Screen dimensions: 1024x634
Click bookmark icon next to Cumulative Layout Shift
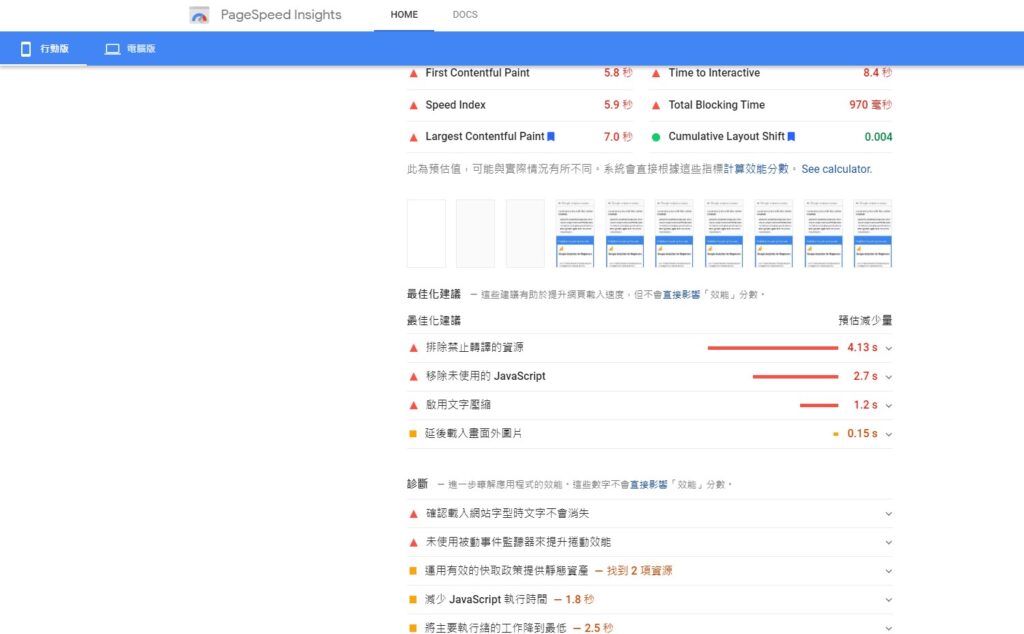pyautogui.click(x=791, y=137)
